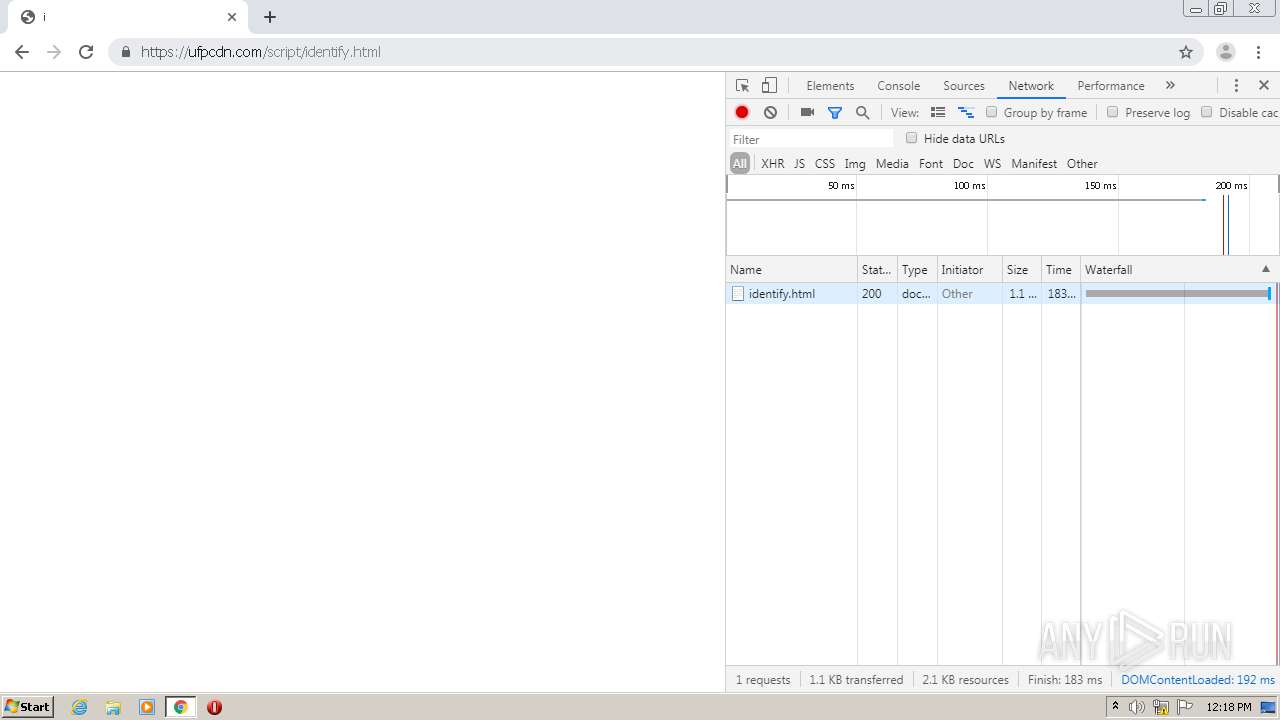Show hidden system tray icons arrow

1115,707
